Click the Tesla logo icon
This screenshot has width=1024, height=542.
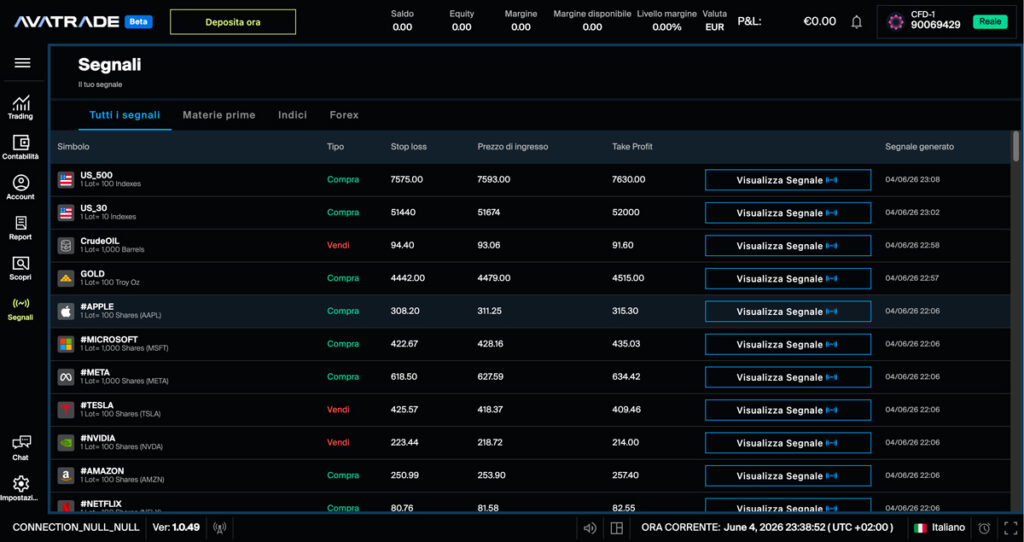point(65,410)
